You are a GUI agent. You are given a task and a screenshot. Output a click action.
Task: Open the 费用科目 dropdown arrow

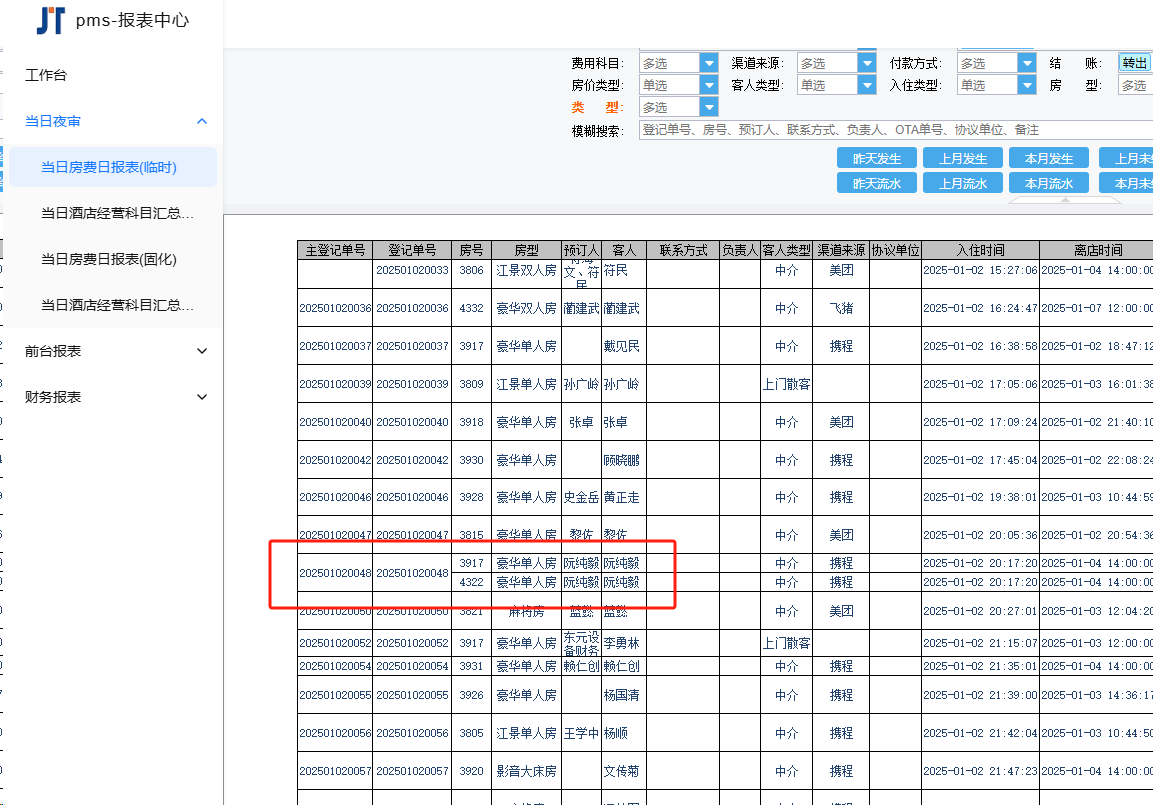(709, 63)
